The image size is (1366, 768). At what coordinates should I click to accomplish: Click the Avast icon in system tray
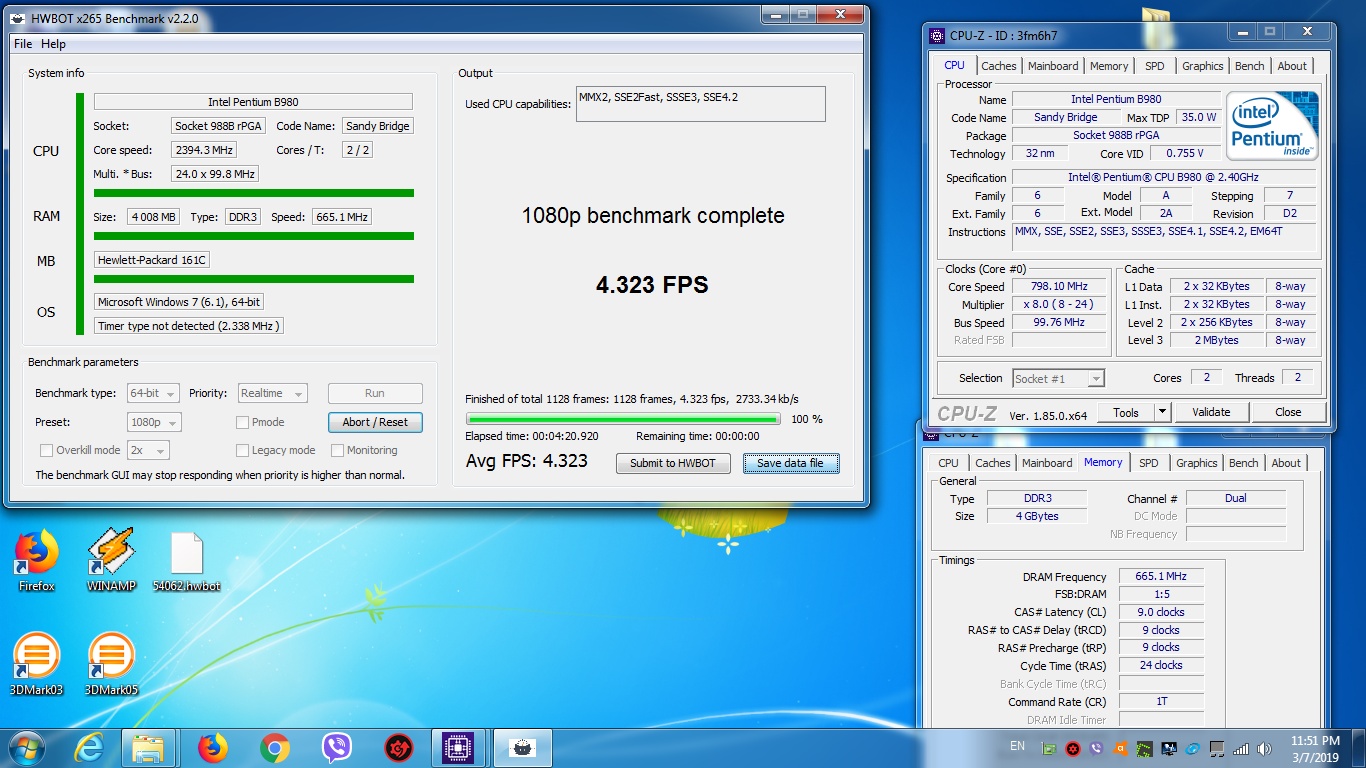(x=1120, y=748)
